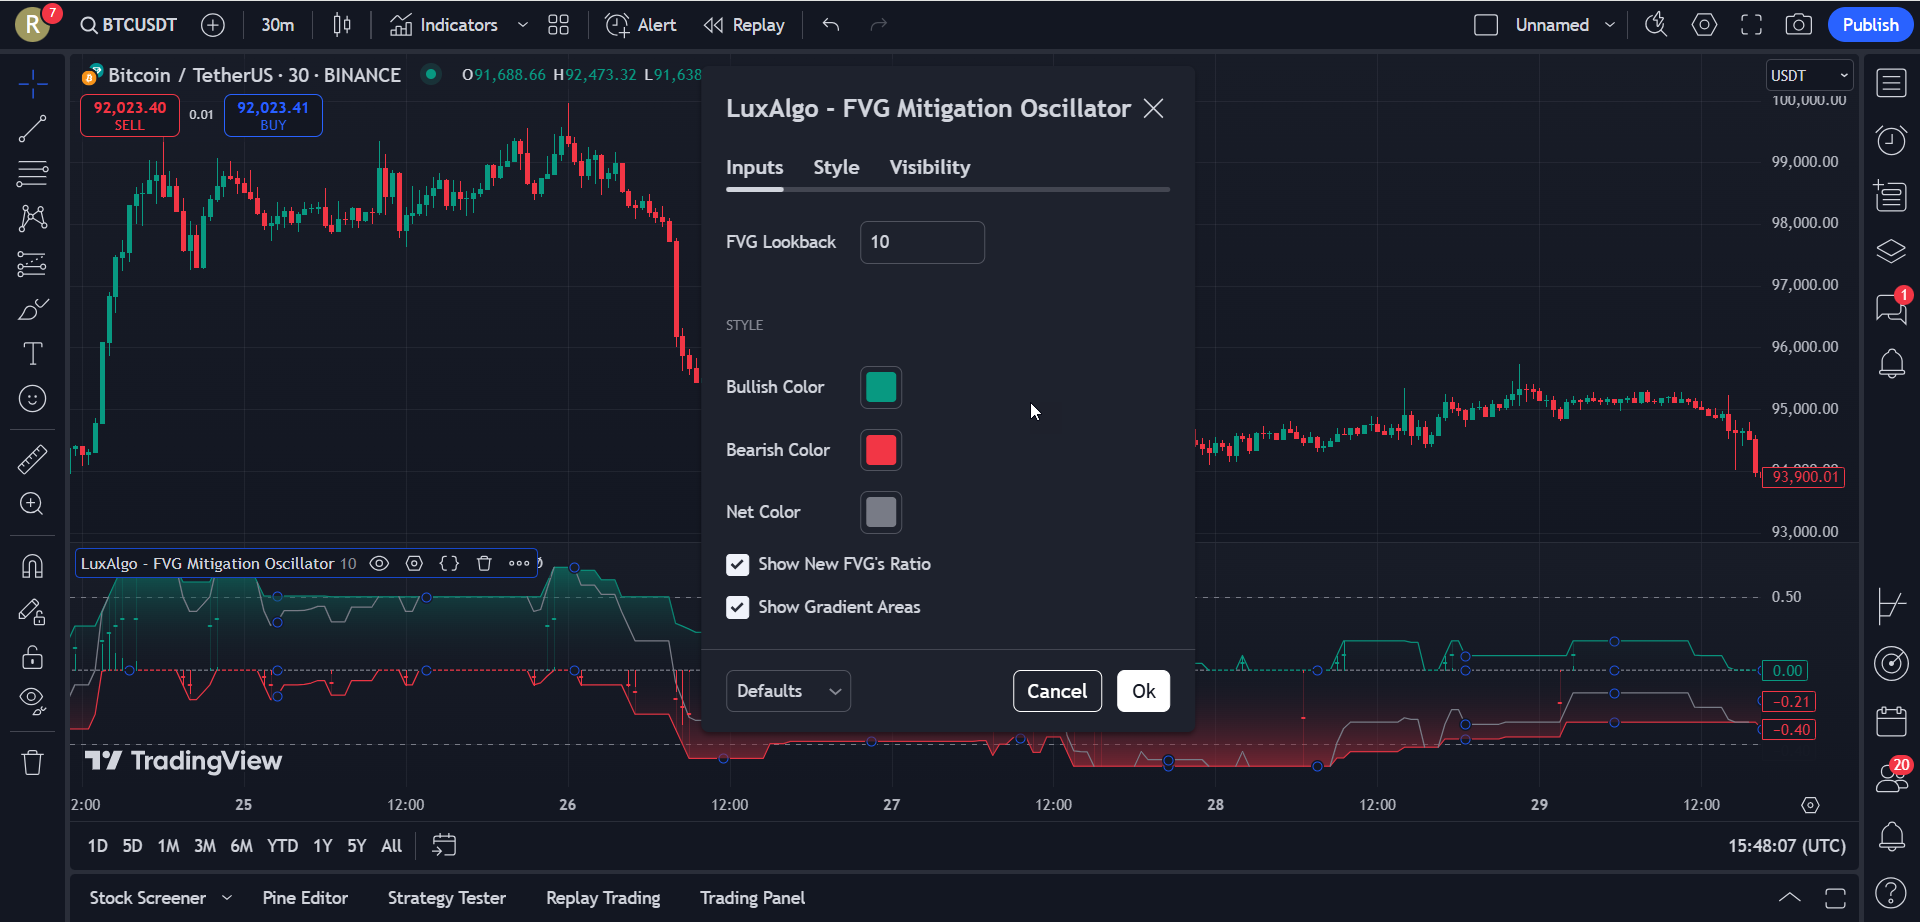
Task: Select the Inputs tab
Action: coord(755,167)
